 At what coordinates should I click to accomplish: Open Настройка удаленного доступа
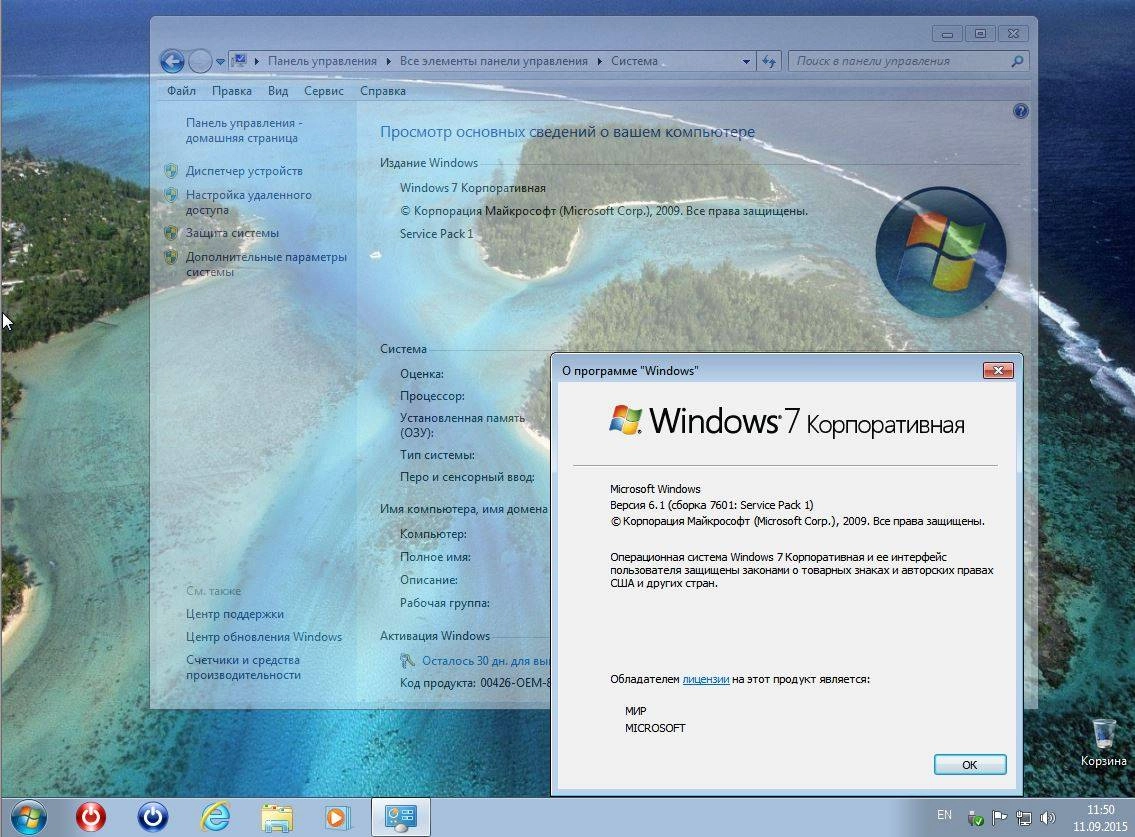pos(248,202)
